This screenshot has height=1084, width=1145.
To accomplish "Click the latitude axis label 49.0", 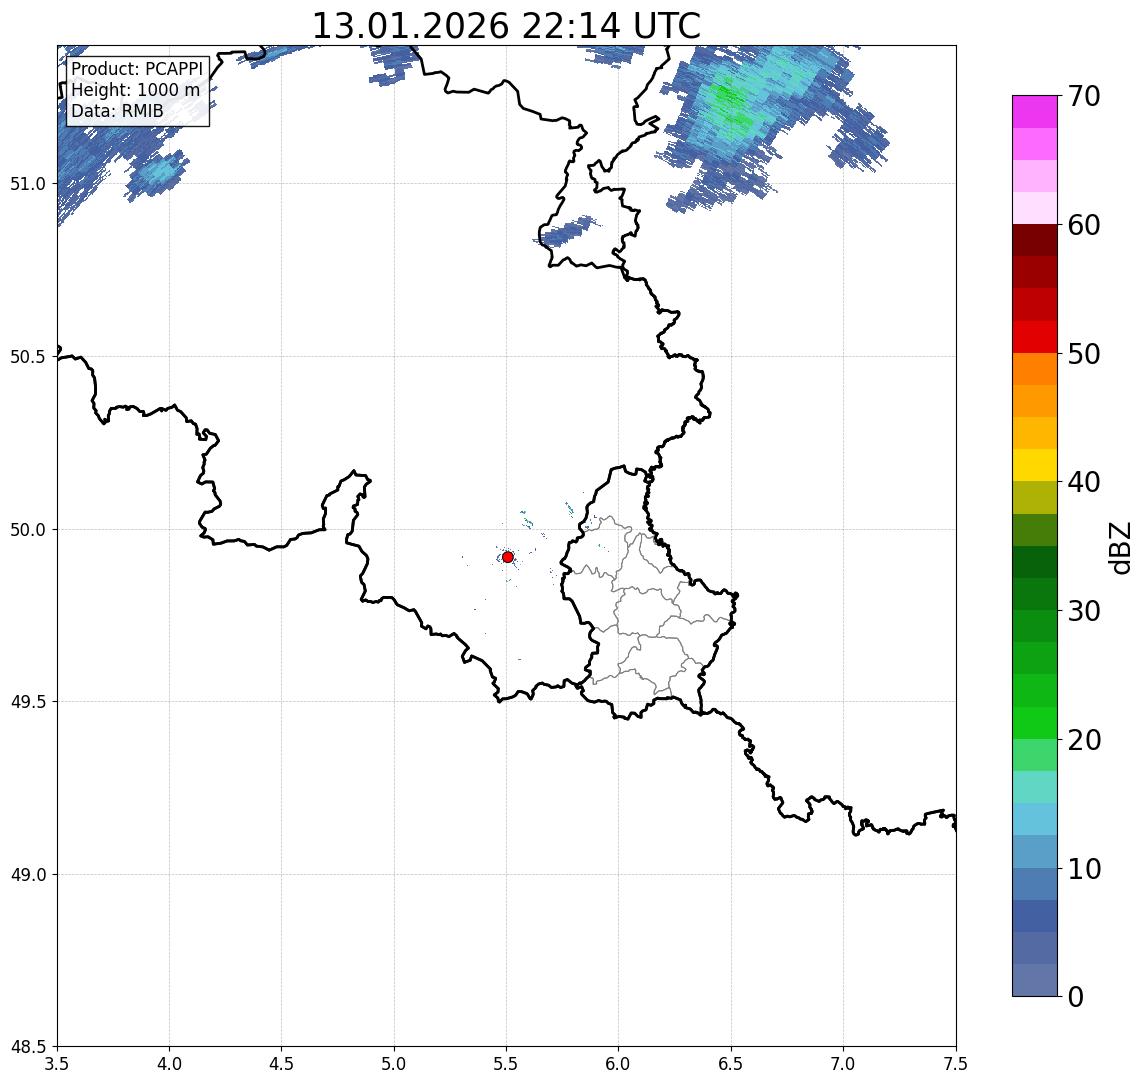I will pyautogui.click(x=27, y=874).
